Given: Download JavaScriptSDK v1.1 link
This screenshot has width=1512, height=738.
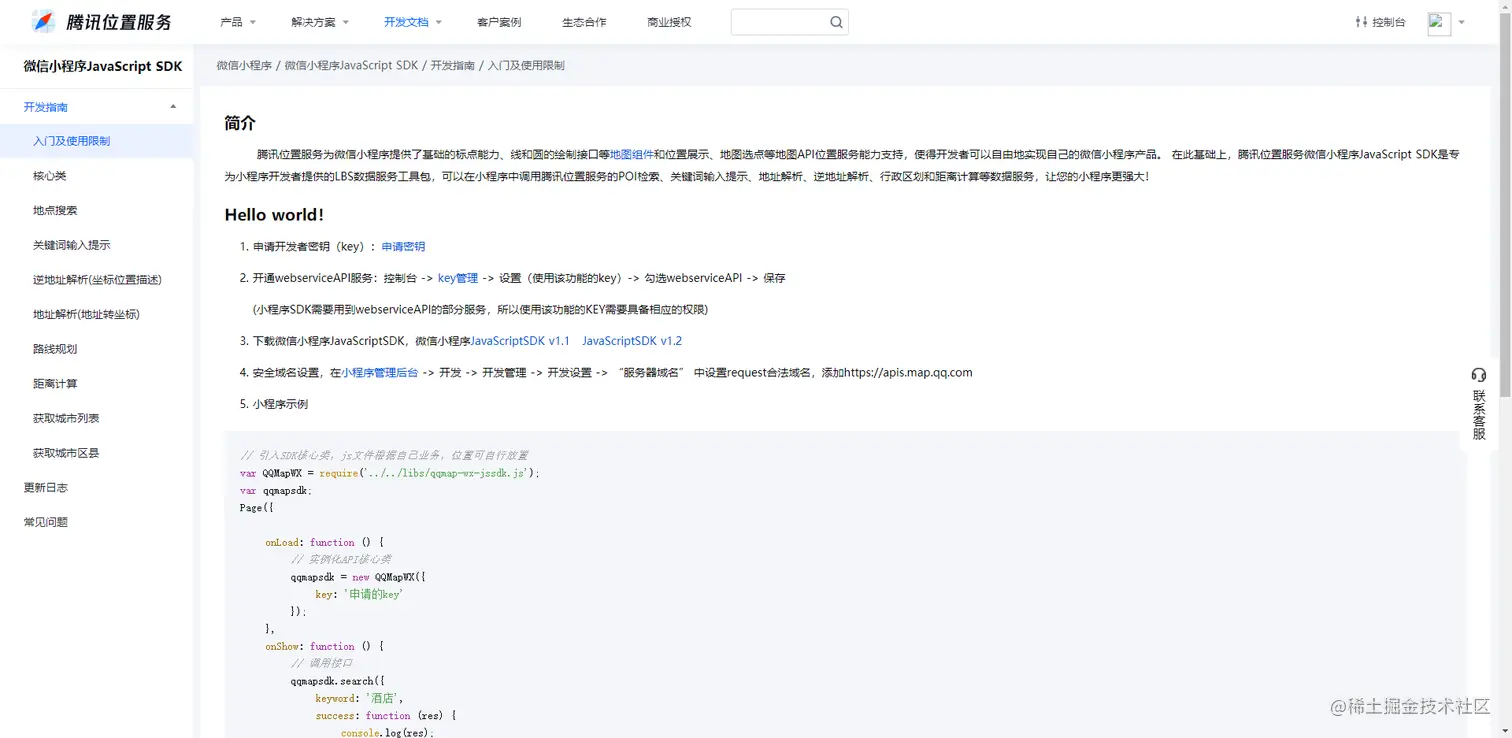Looking at the screenshot, I should click(x=520, y=341).
